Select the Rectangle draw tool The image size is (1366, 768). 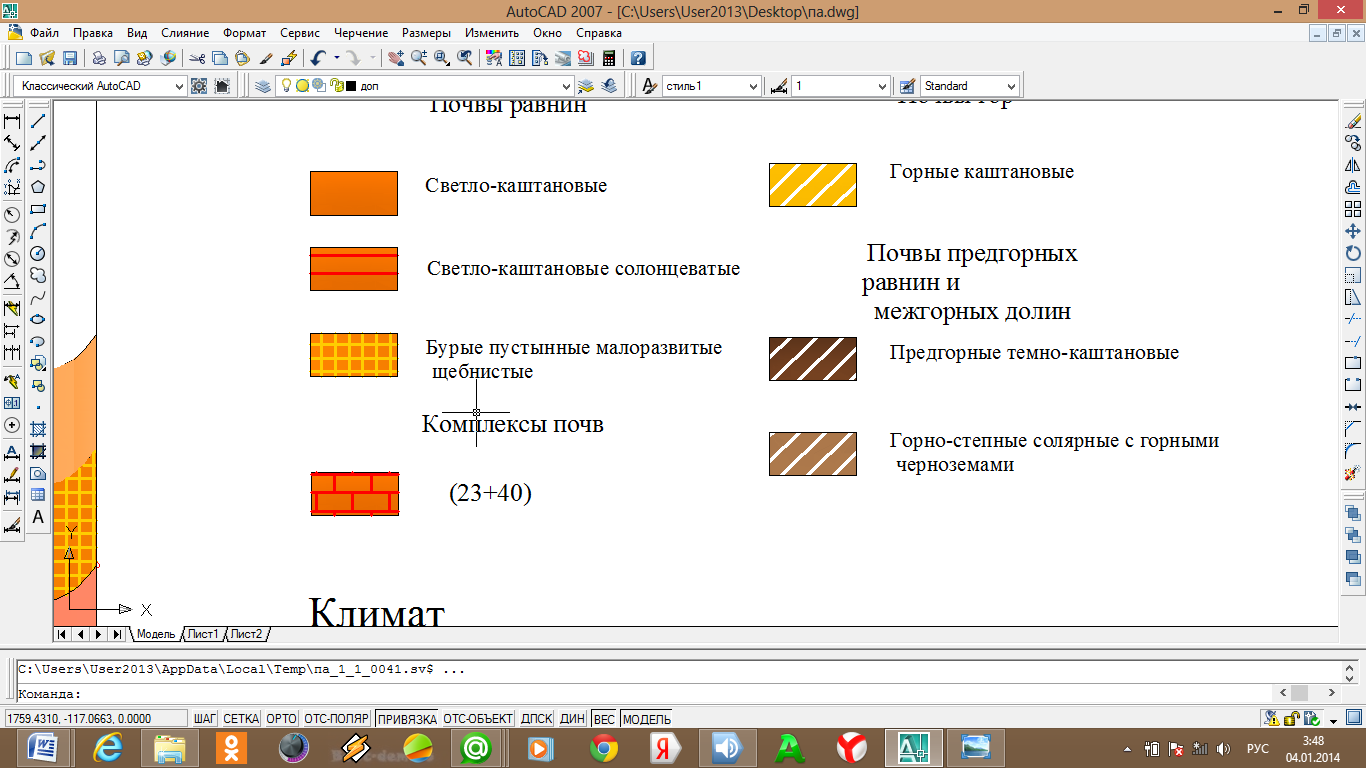pos(38,209)
